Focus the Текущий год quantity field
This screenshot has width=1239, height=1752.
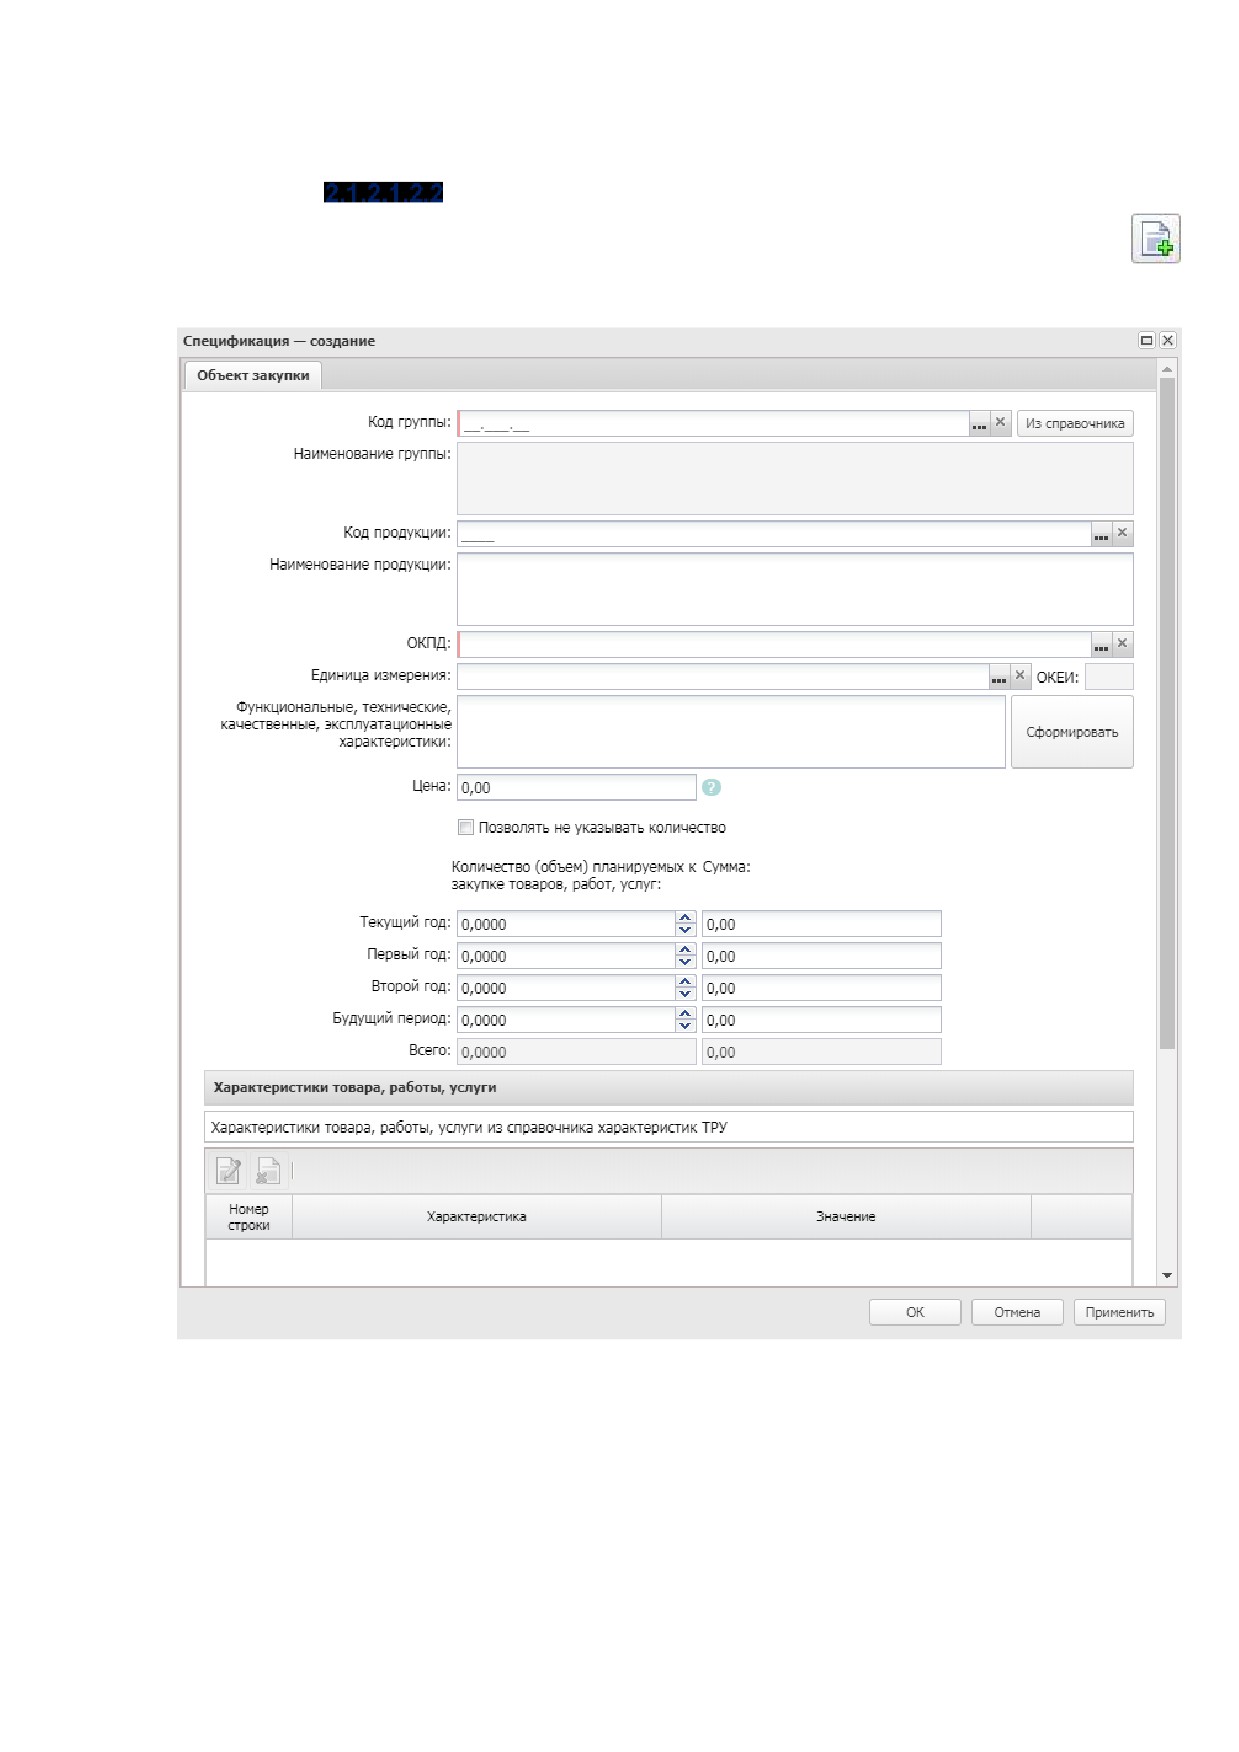[566, 924]
